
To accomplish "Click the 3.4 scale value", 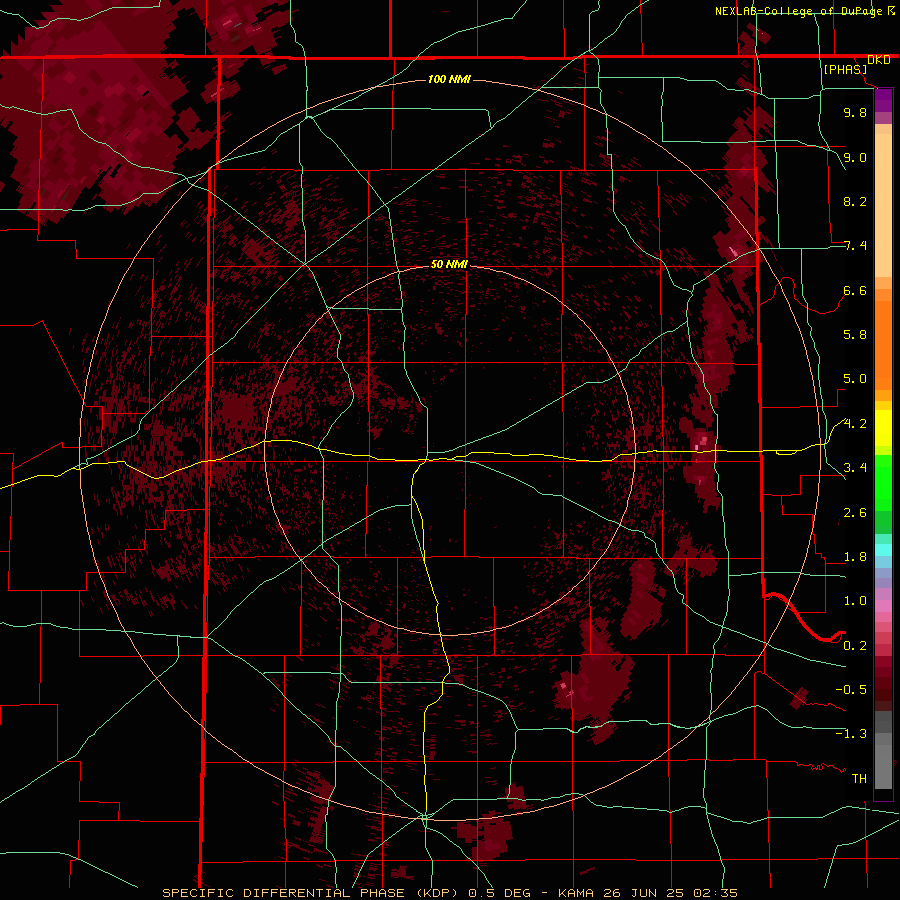I will [x=855, y=468].
